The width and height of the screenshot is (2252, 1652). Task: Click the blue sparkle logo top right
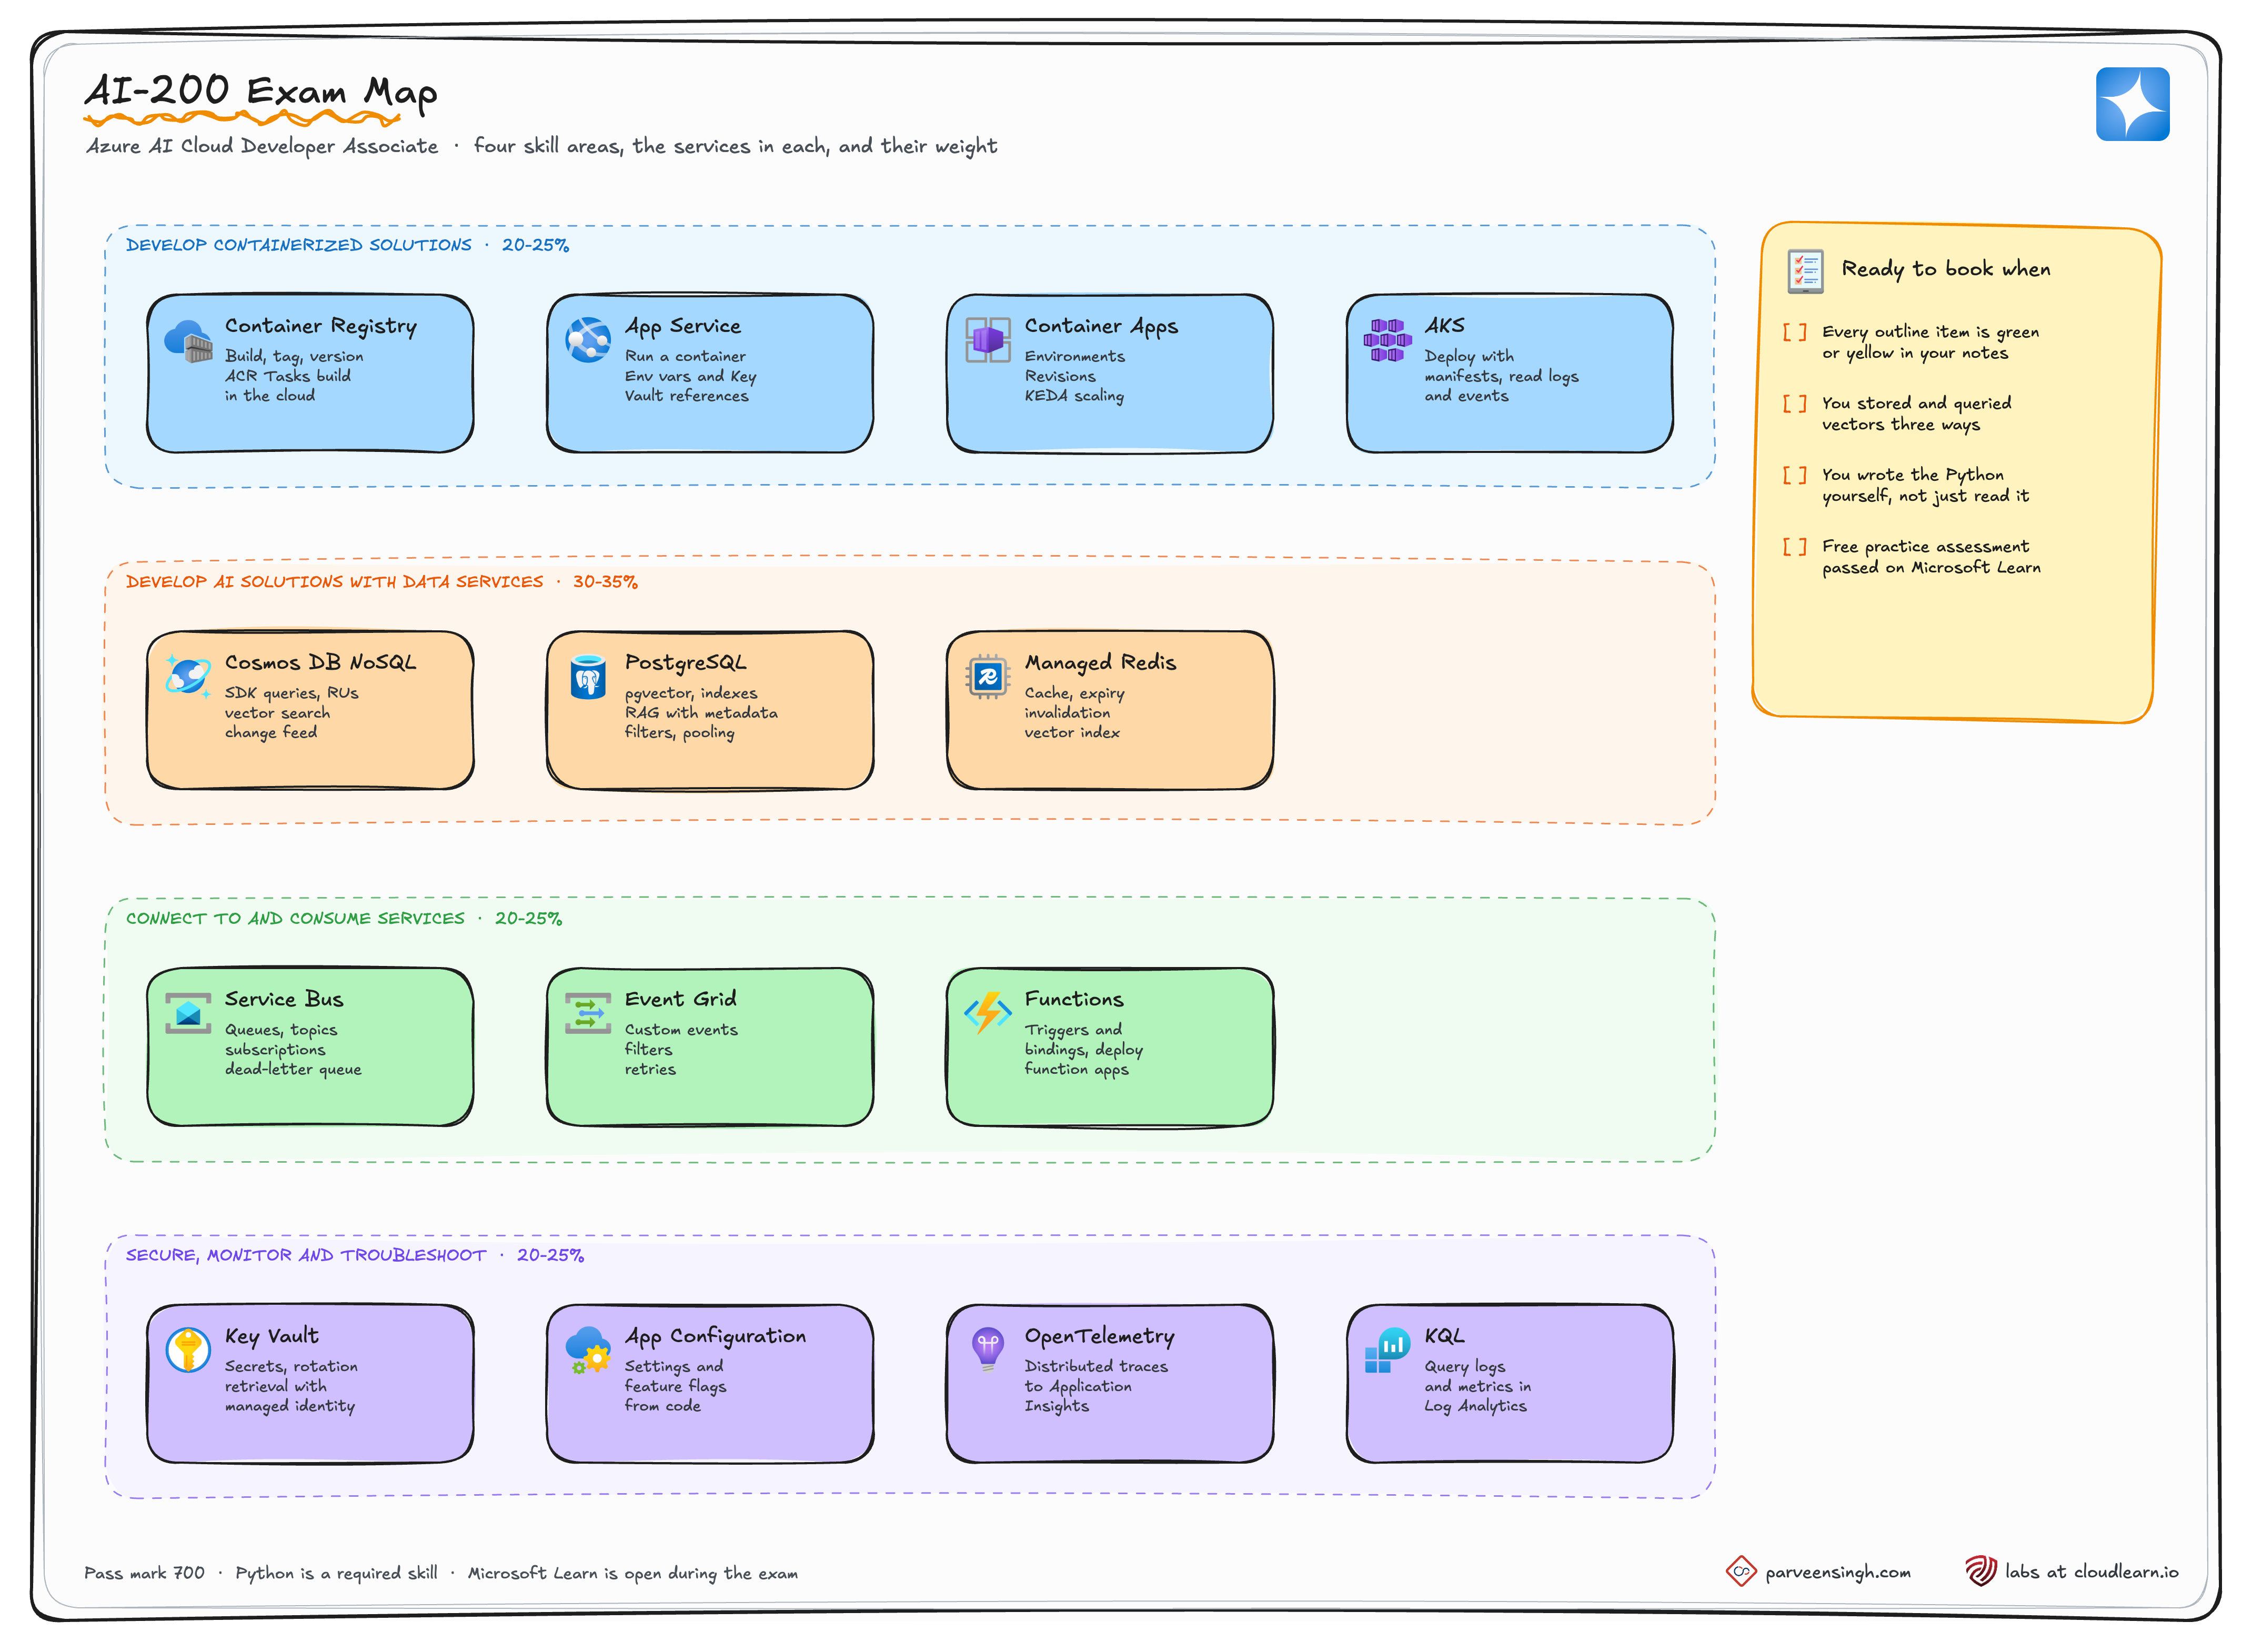(2133, 104)
